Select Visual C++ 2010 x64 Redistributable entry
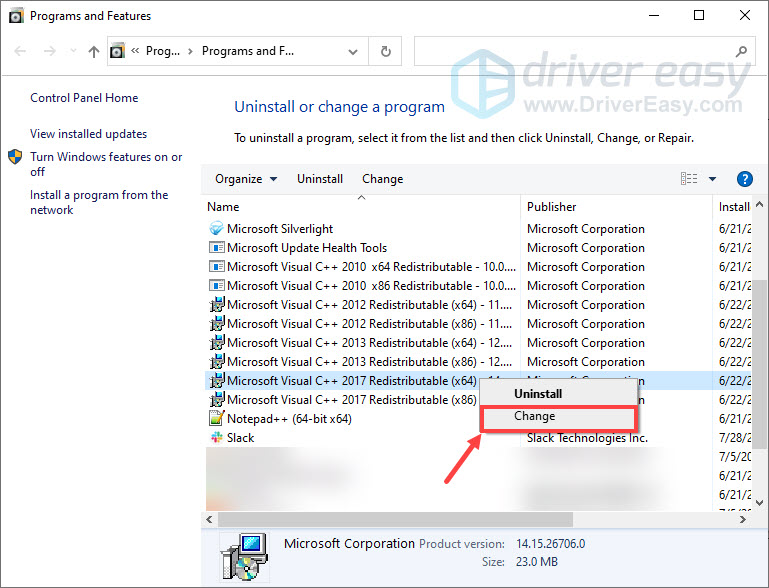 click(371, 267)
